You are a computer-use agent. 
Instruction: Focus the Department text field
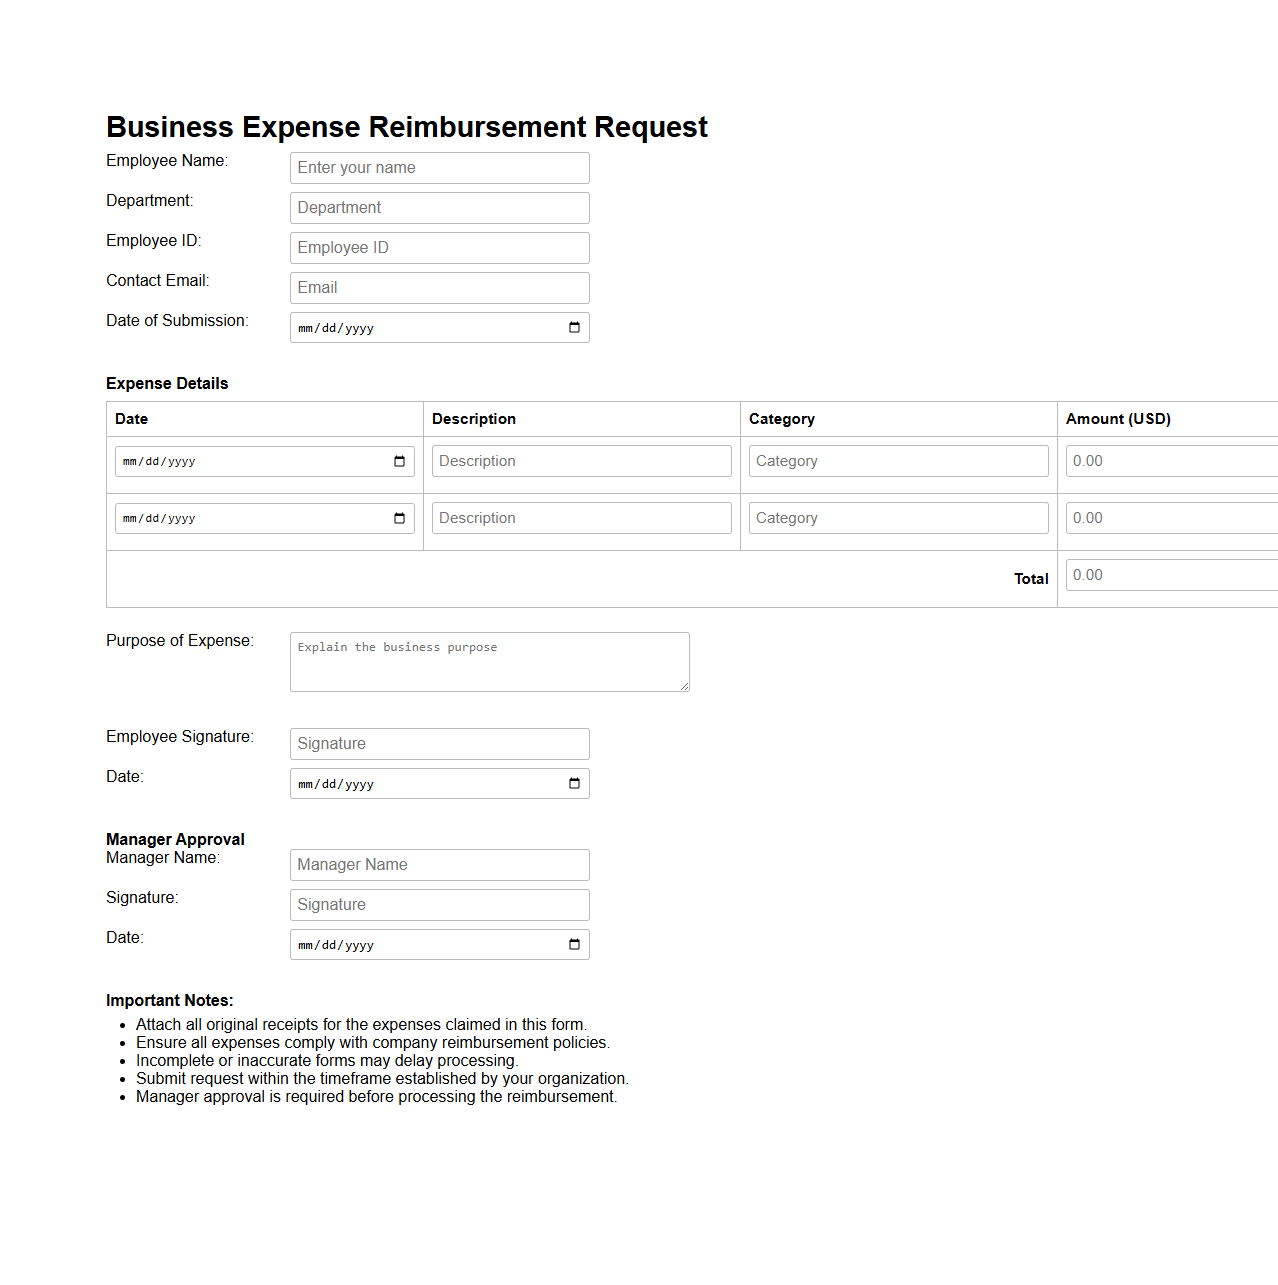point(439,208)
